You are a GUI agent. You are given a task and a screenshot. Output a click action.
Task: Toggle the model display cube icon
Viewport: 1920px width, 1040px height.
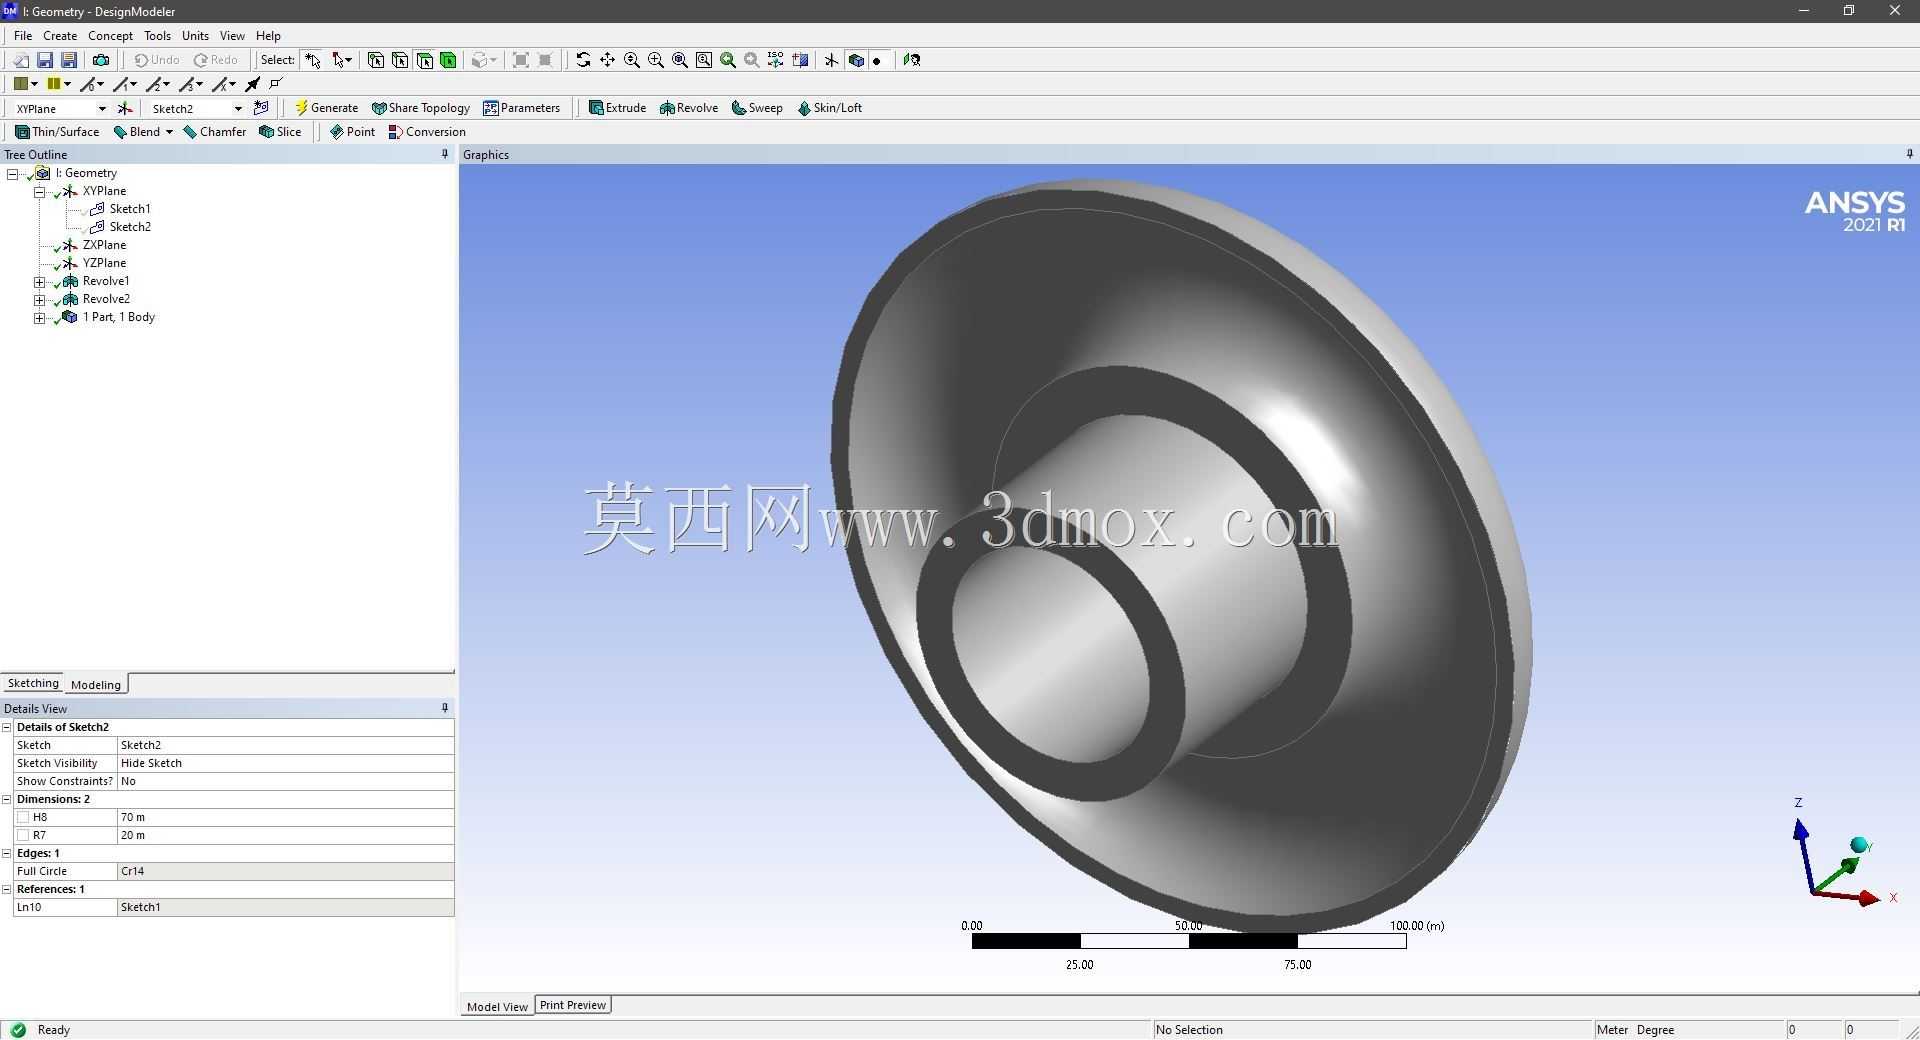point(856,60)
